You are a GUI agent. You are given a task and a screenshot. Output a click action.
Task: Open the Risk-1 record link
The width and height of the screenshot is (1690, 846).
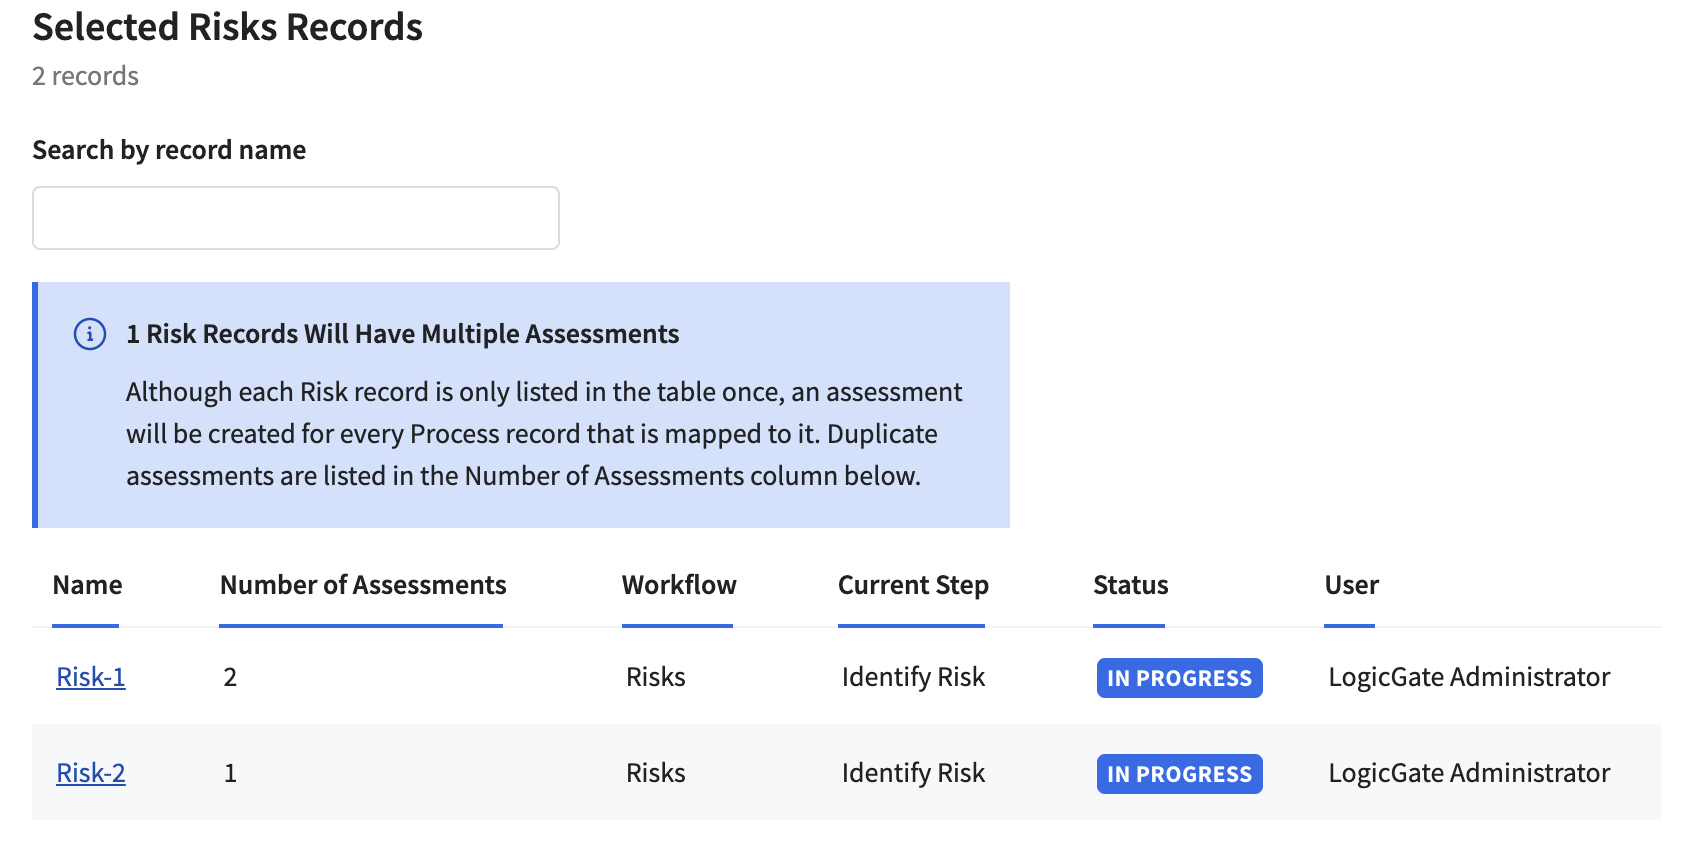pos(91,677)
